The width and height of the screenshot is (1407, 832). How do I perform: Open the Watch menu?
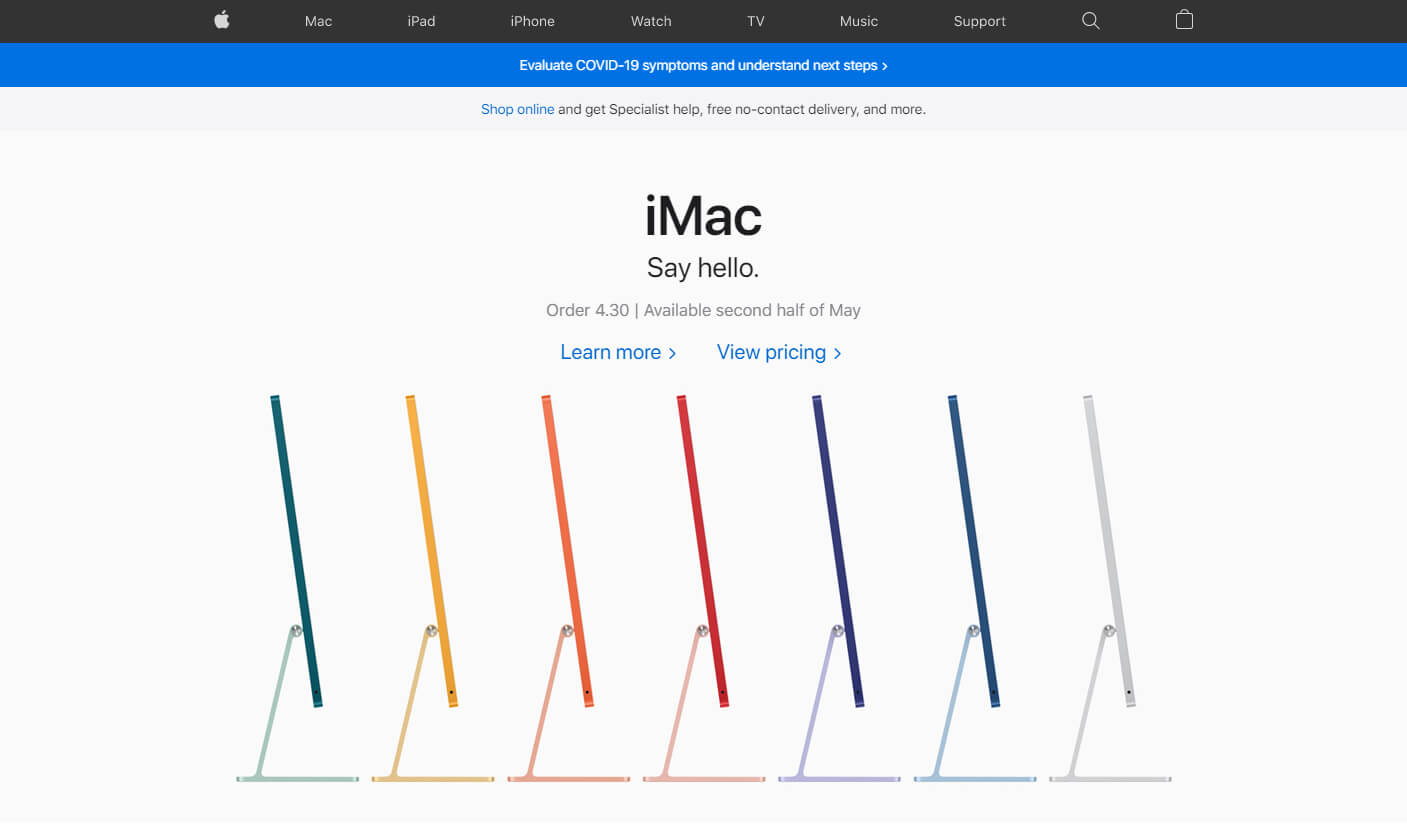click(650, 21)
